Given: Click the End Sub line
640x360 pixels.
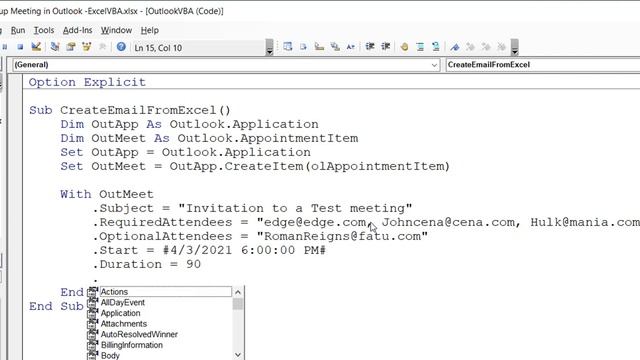Looking at the screenshot, I should (x=56, y=306).
